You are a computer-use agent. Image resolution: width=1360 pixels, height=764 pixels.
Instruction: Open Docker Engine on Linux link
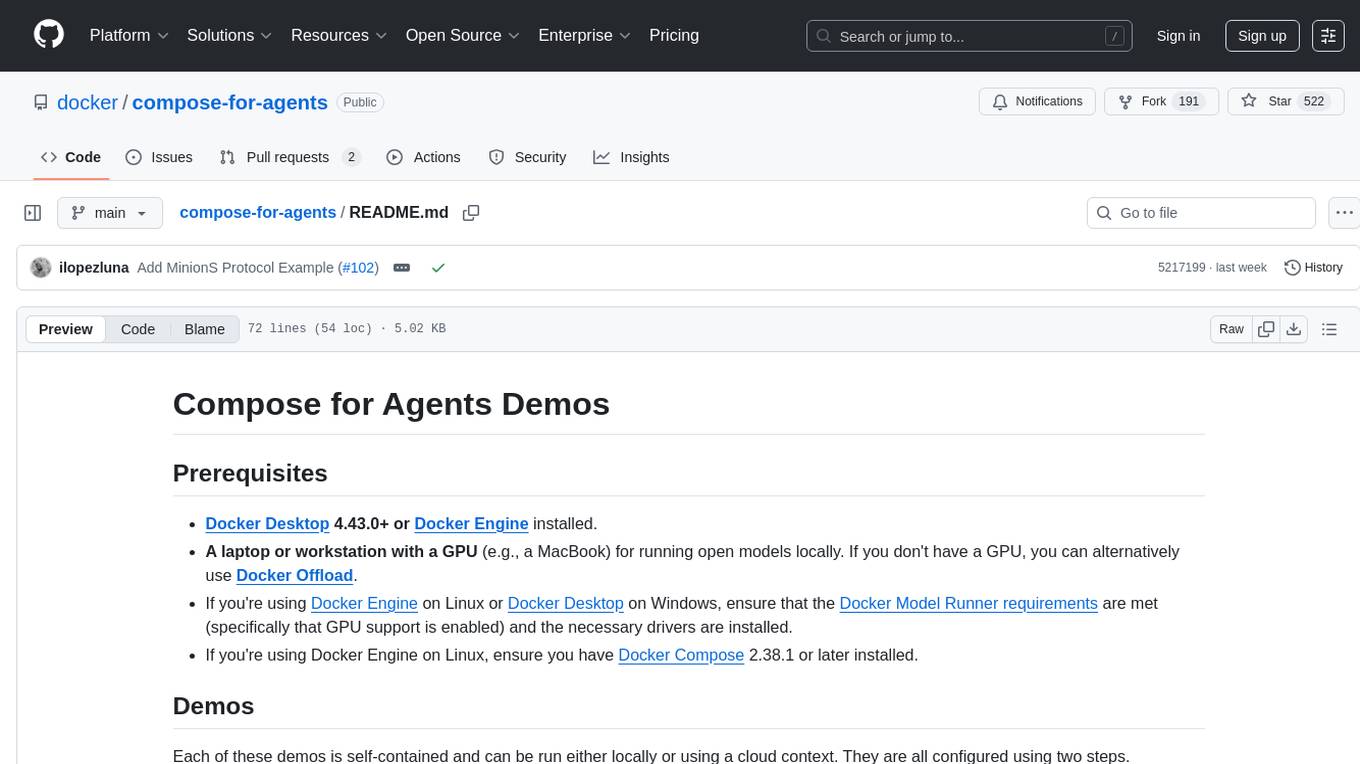tap(364, 603)
